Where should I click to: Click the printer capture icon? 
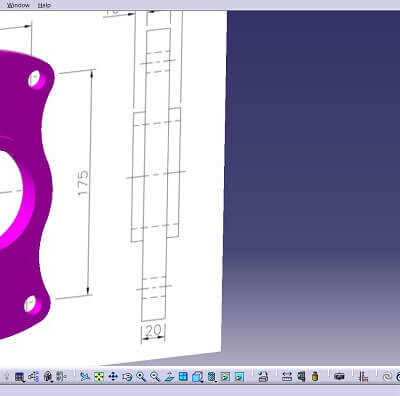click(x=263, y=377)
